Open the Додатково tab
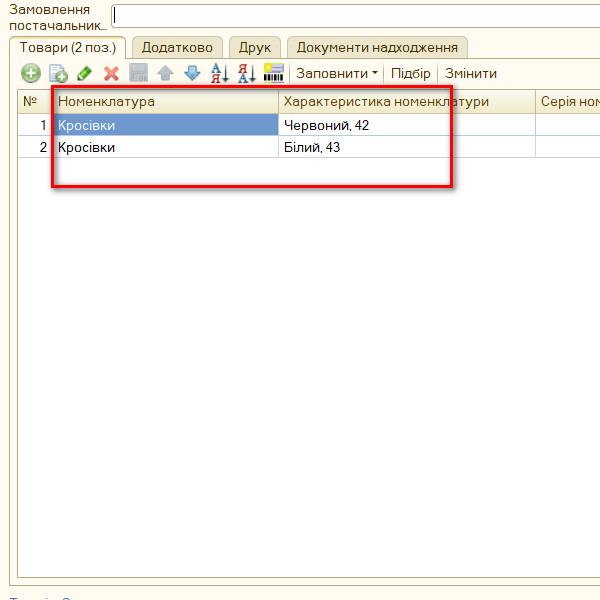This screenshot has width=600, height=600. click(x=177, y=48)
